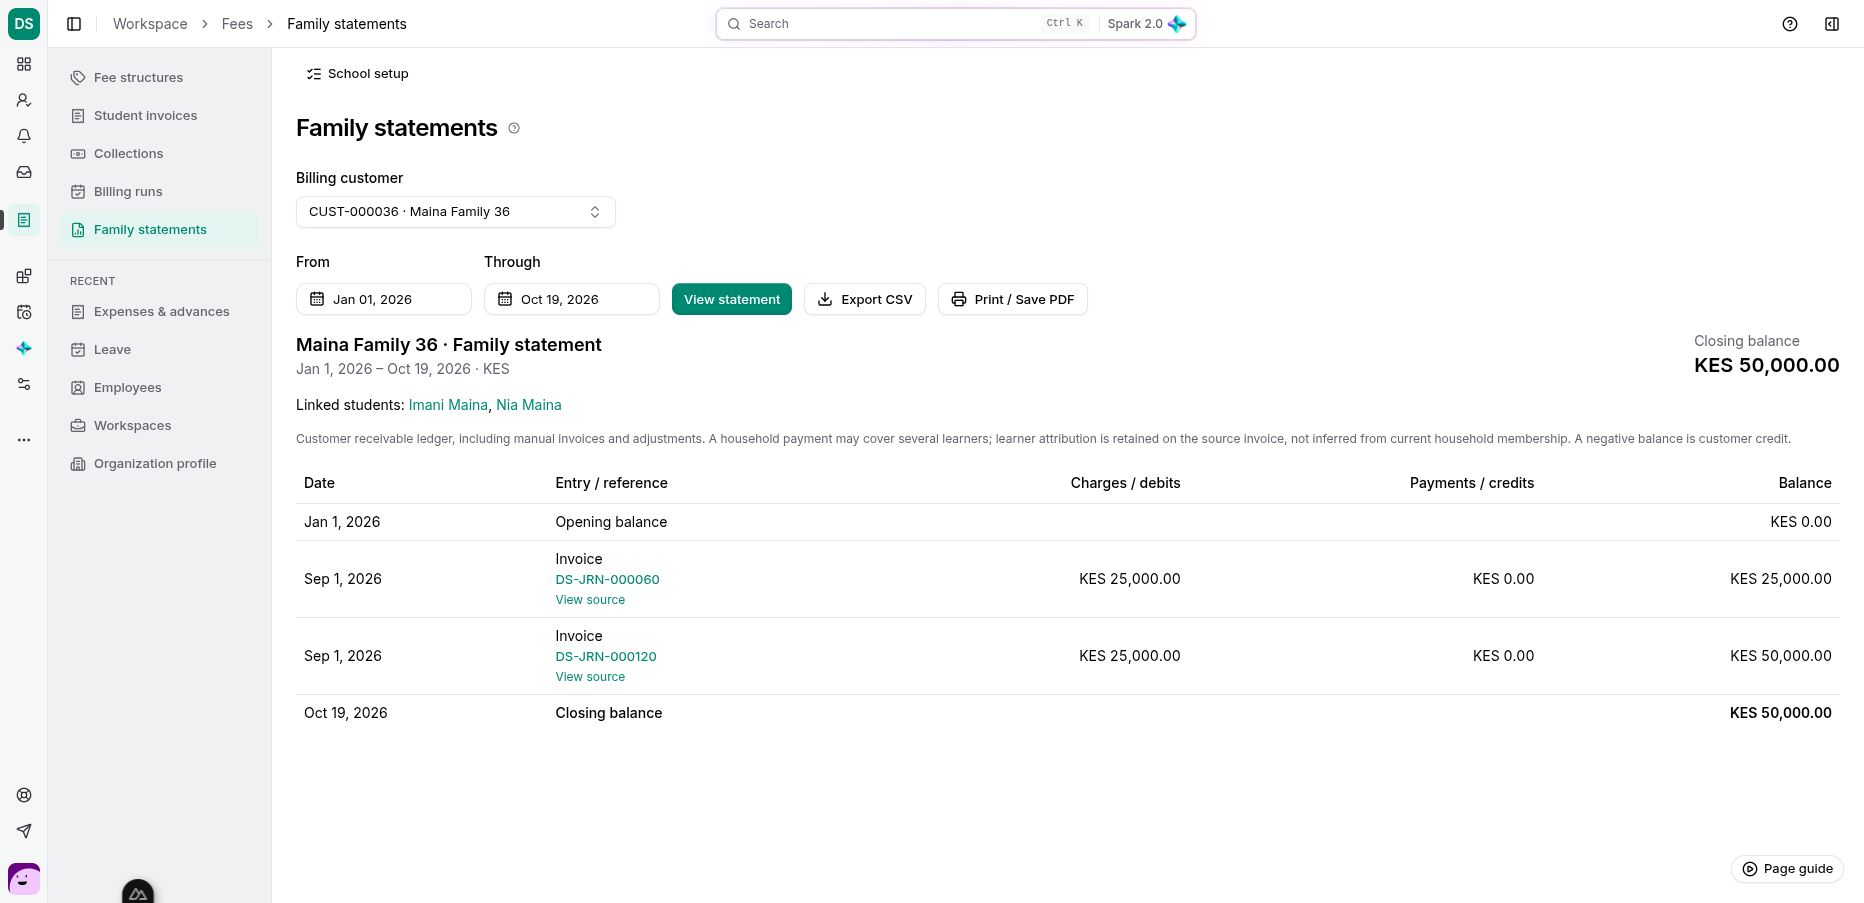
Task: Click the View statement button
Action: tap(732, 299)
